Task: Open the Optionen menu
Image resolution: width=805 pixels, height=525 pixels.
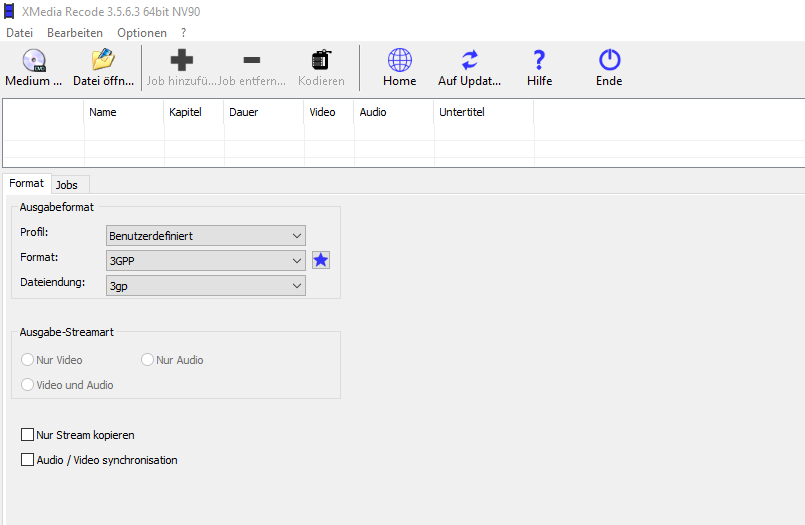Action: tap(142, 33)
